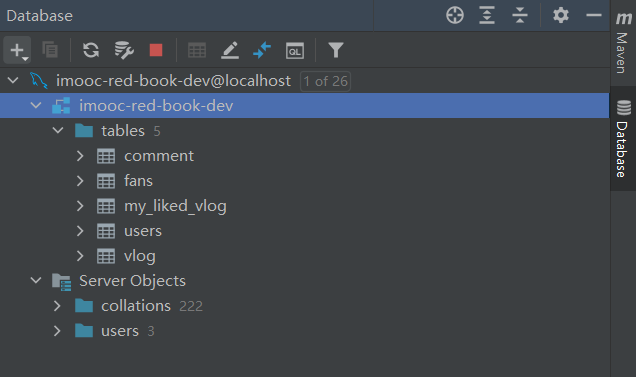
Task: Expand the fans table node
Action: (80, 181)
